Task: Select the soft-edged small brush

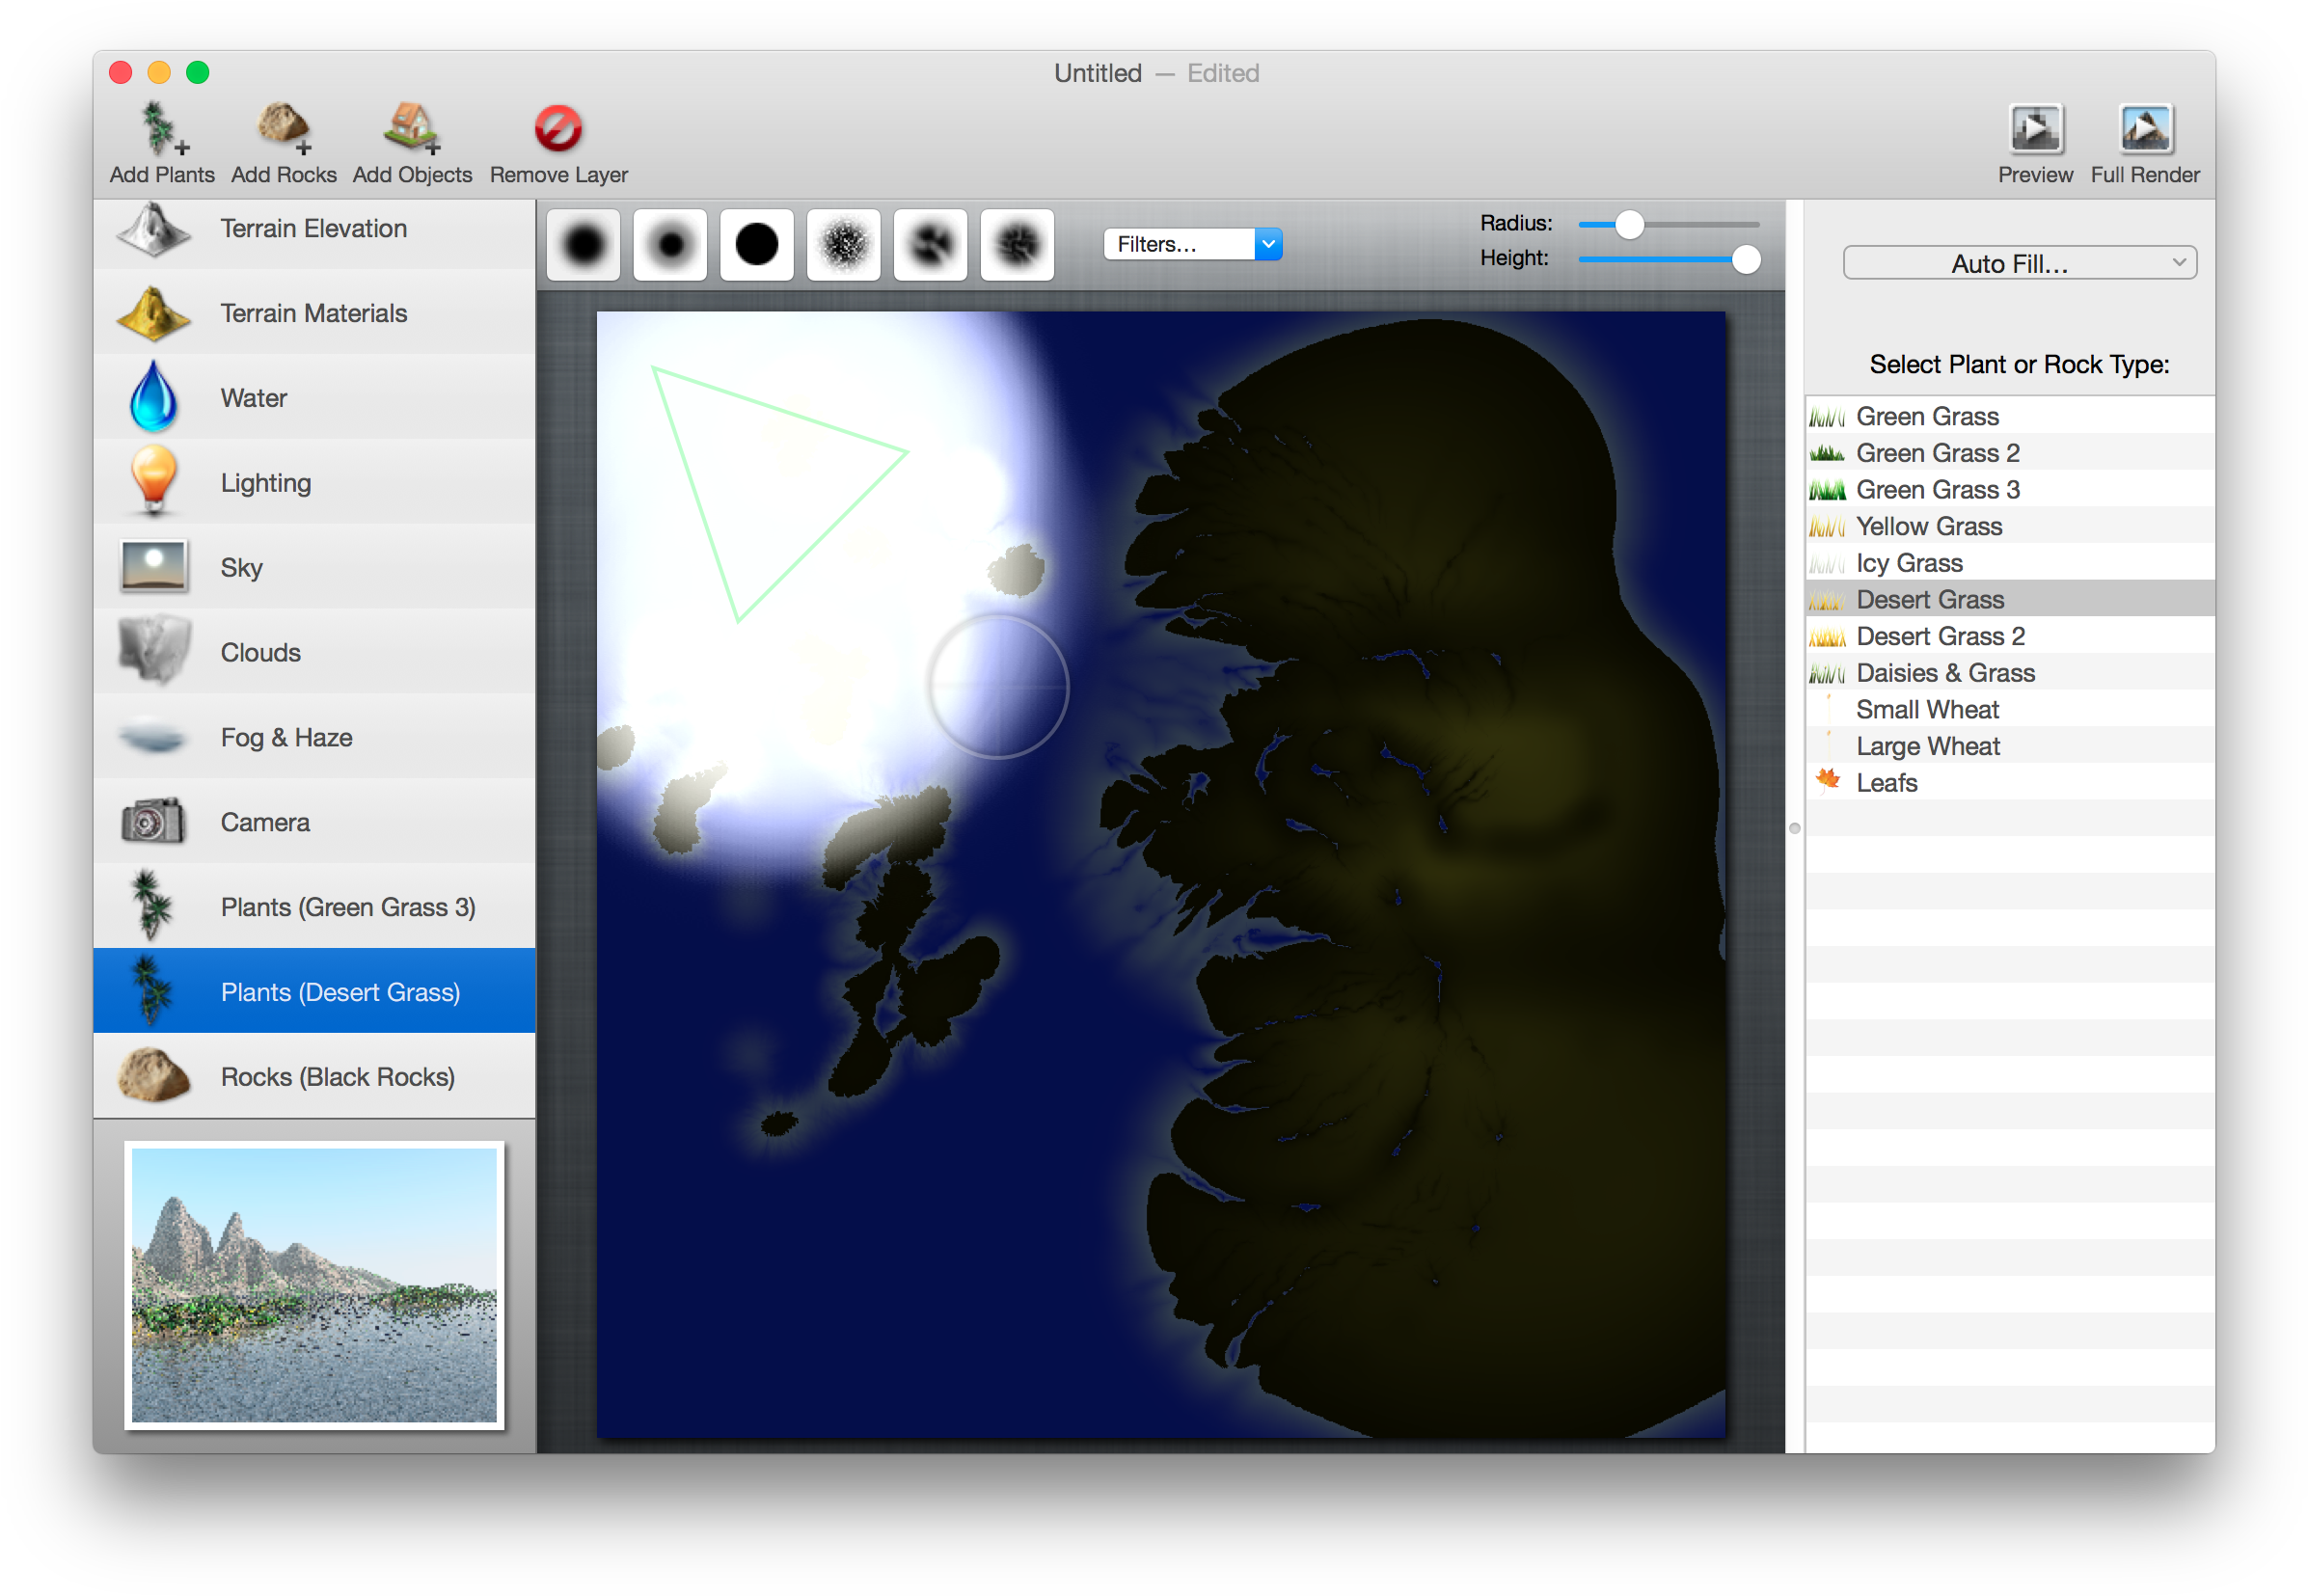Action: [669, 243]
